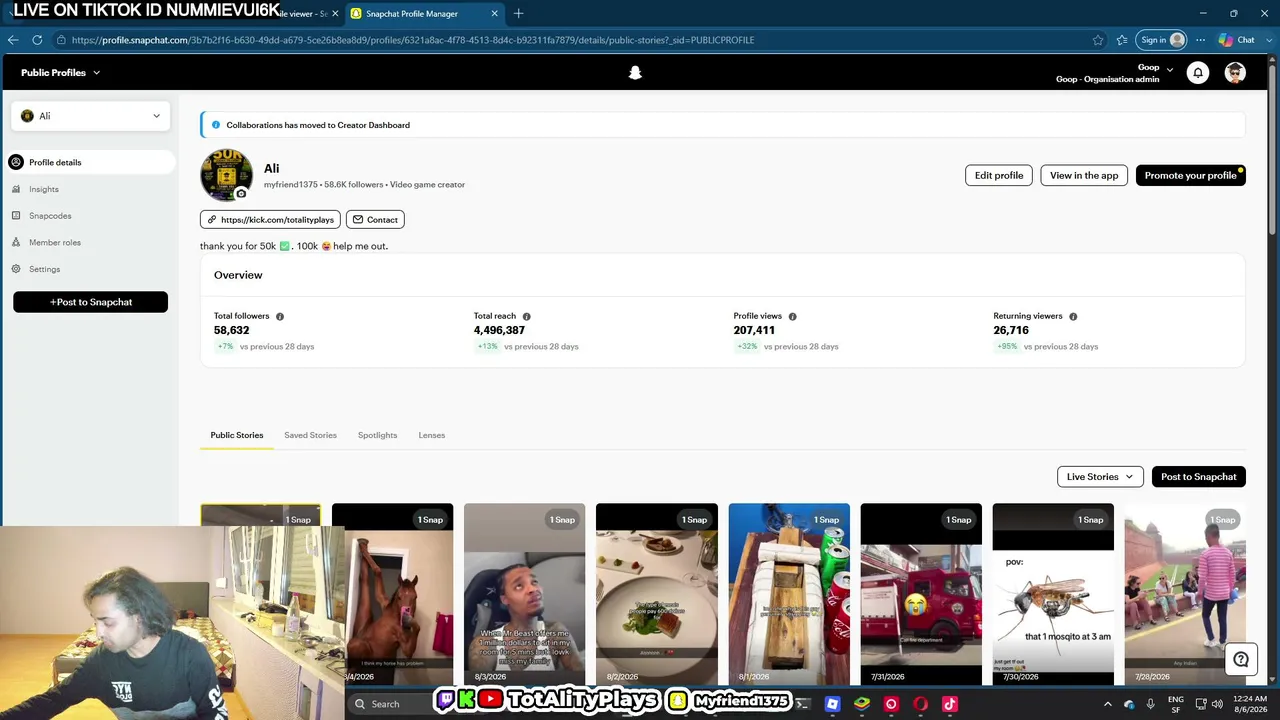Open the Ali profile selector dropdown
The image size is (1280, 720).
91,116
